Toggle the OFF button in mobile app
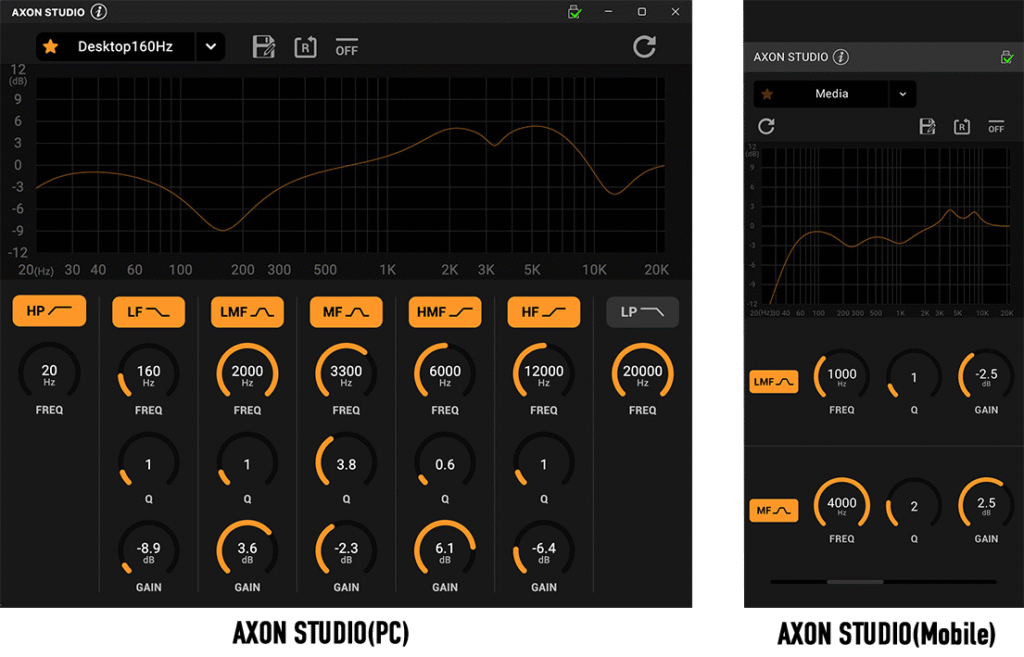This screenshot has height=657, width=1024. pos(996,126)
